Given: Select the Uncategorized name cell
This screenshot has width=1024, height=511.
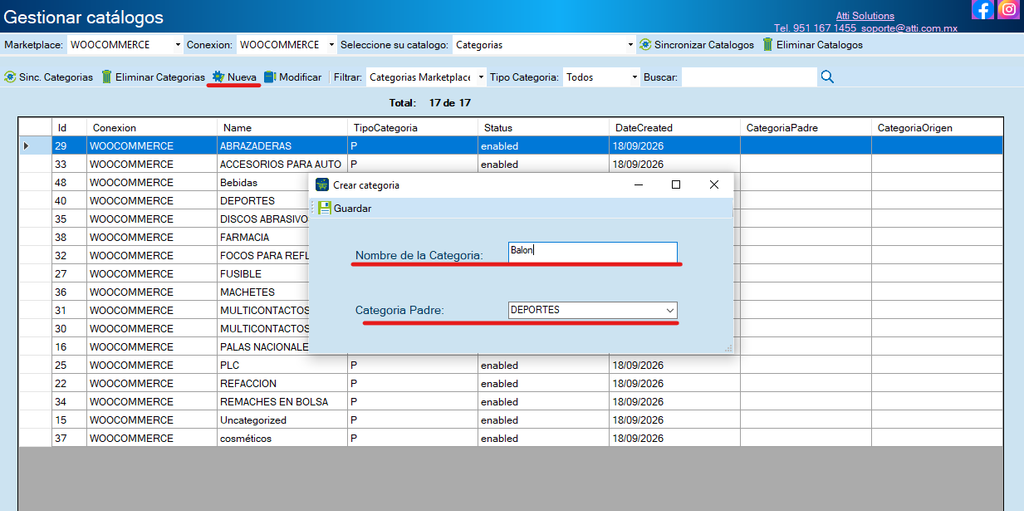Looking at the screenshot, I should 282,420.
